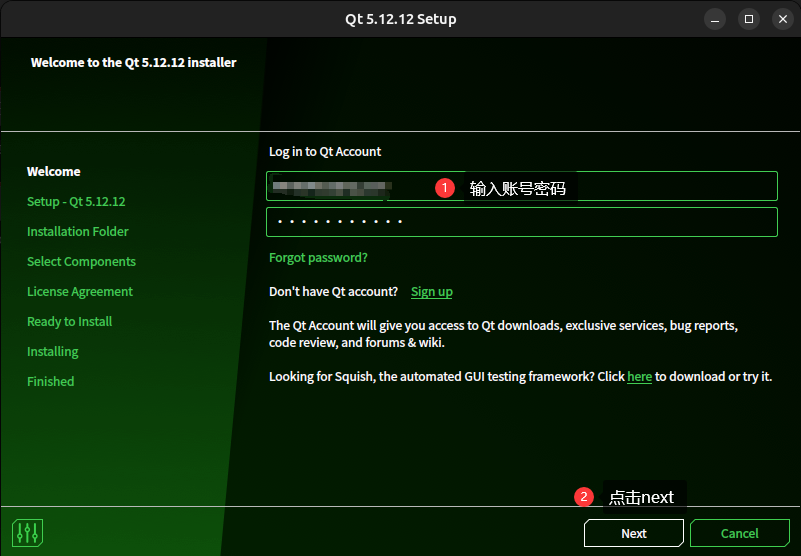Select Ready to Install step

(69, 321)
